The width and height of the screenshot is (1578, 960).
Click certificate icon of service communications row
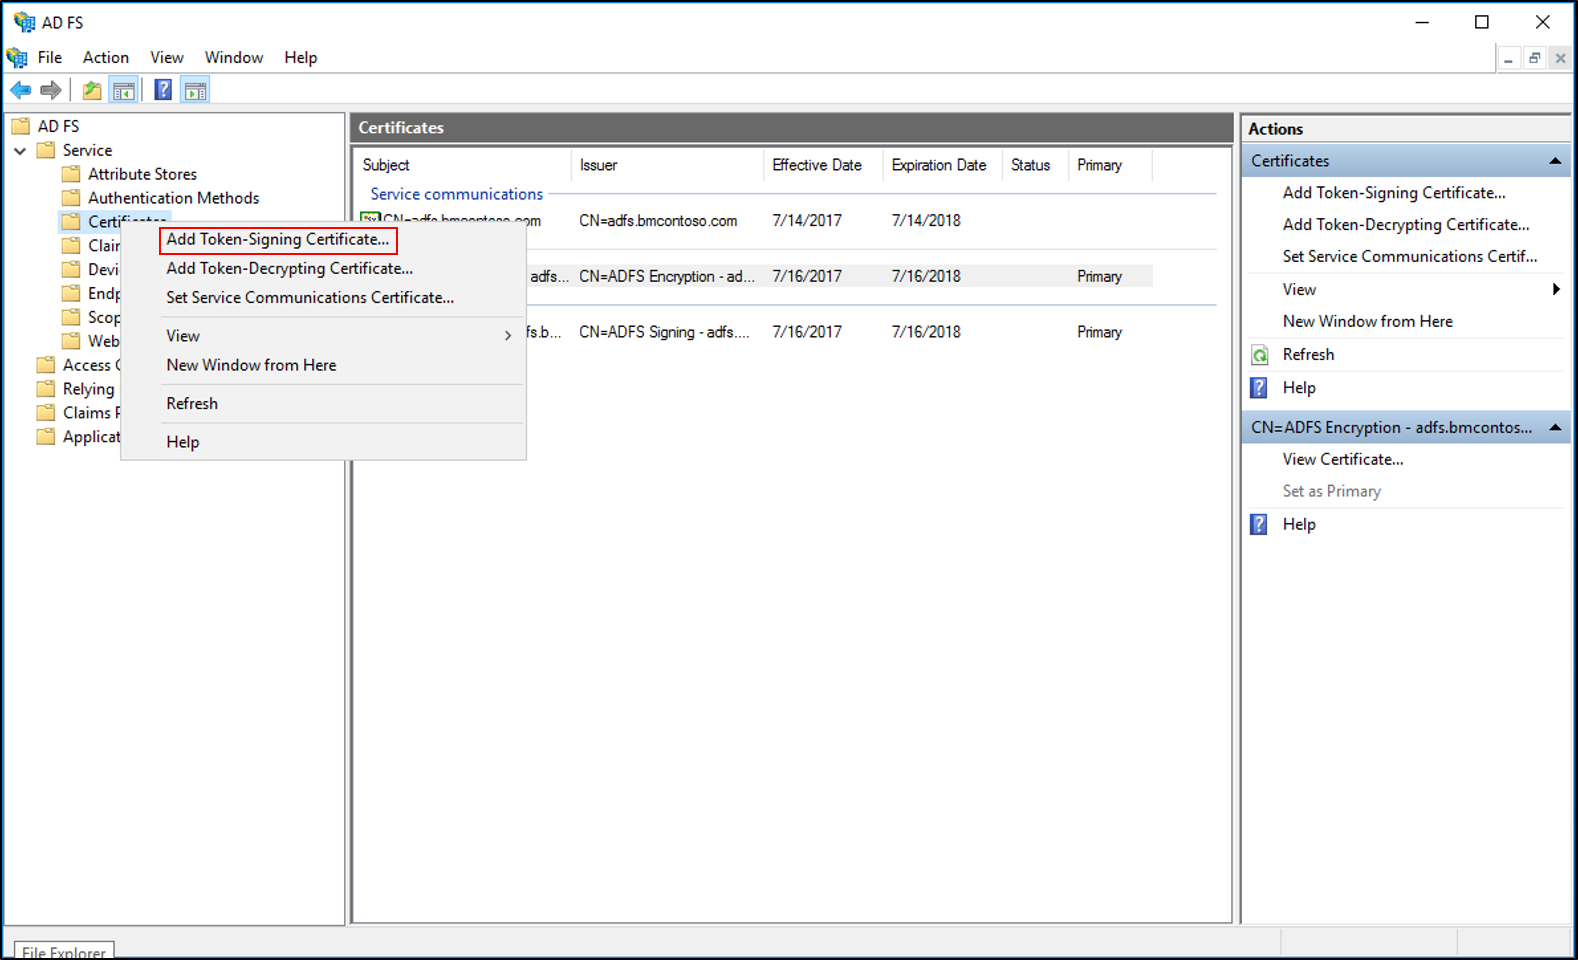pyautogui.click(x=370, y=220)
